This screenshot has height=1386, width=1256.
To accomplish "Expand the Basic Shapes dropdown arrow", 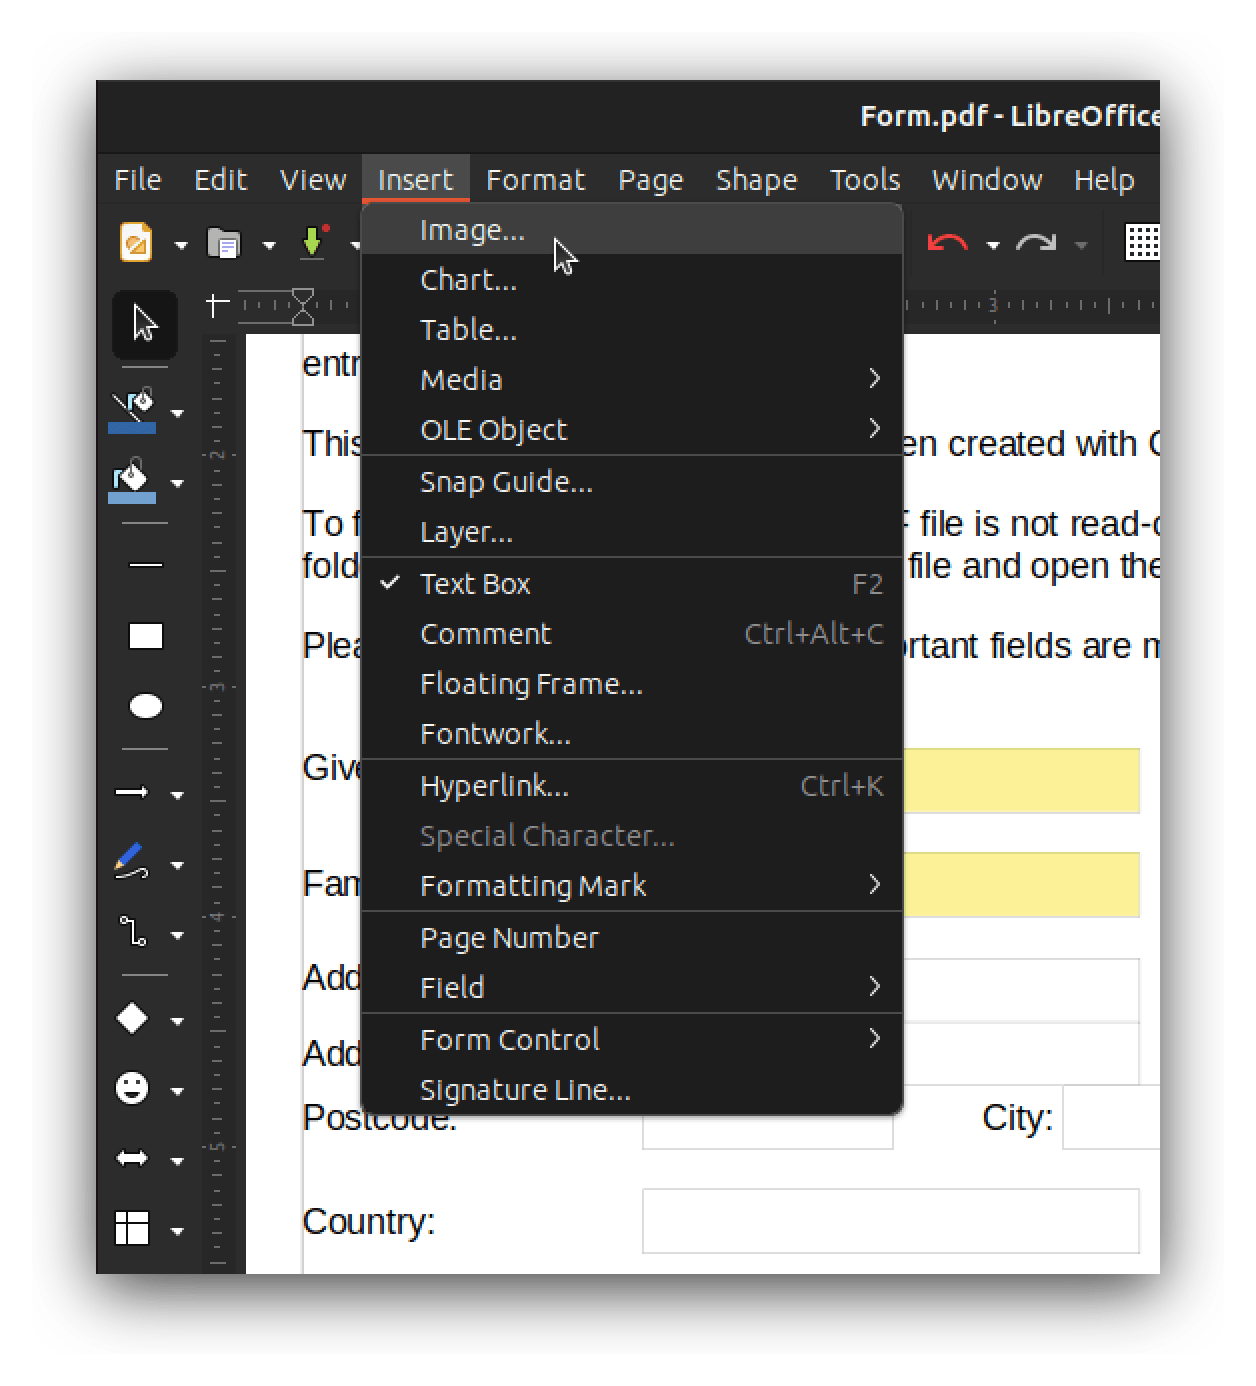I will click(x=177, y=1021).
